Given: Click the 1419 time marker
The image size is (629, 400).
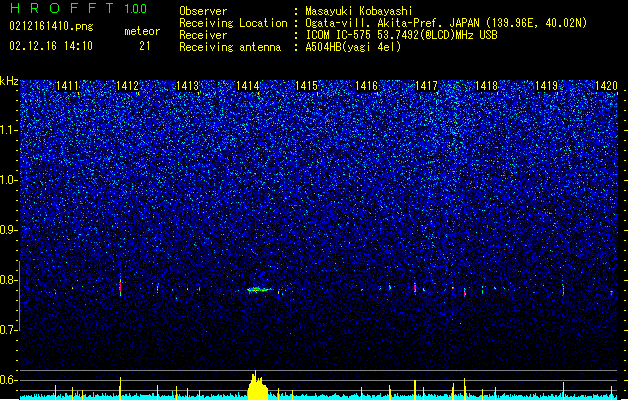Looking at the screenshot, I should point(546,86).
